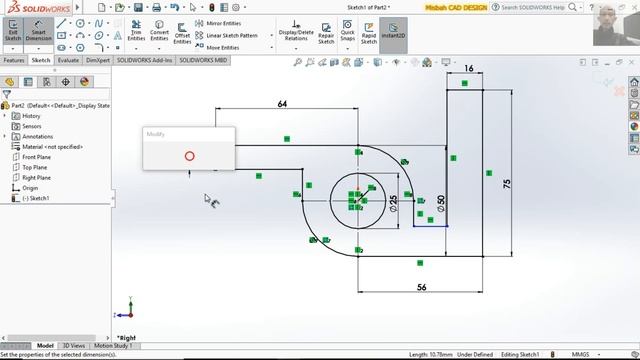Switch to Motion Study 1 tab
Viewport: 640px width, 360px height.
pos(113,346)
